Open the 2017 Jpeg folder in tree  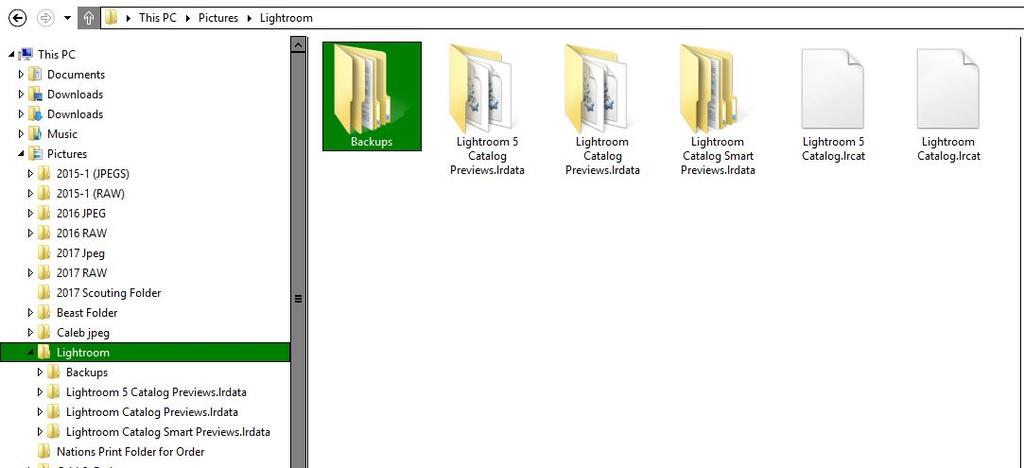pyautogui.click(x=80, y=253)
